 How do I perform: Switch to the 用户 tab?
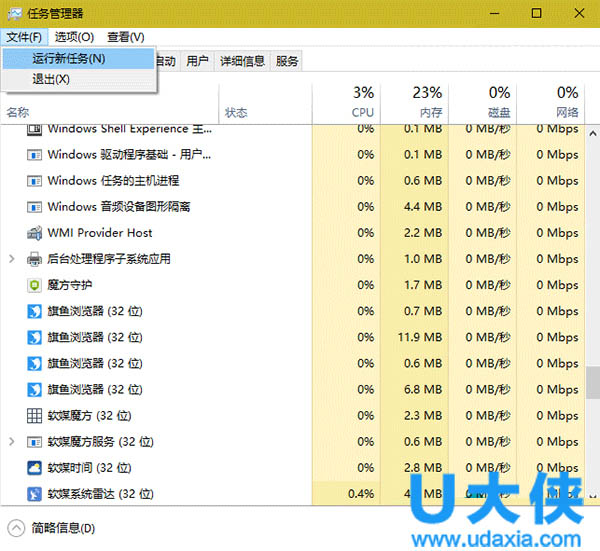[x=197, y=61]
